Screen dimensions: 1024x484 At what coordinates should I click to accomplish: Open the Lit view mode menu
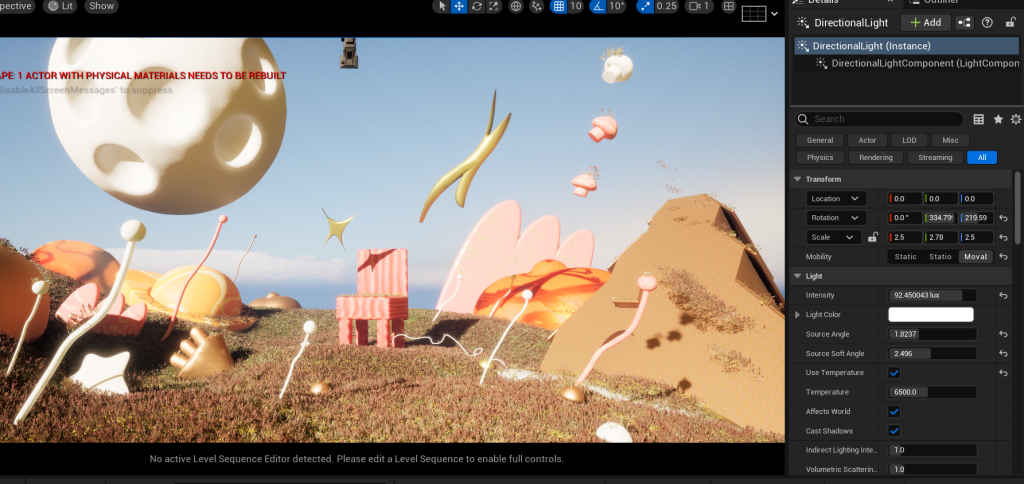coord(60,6)
